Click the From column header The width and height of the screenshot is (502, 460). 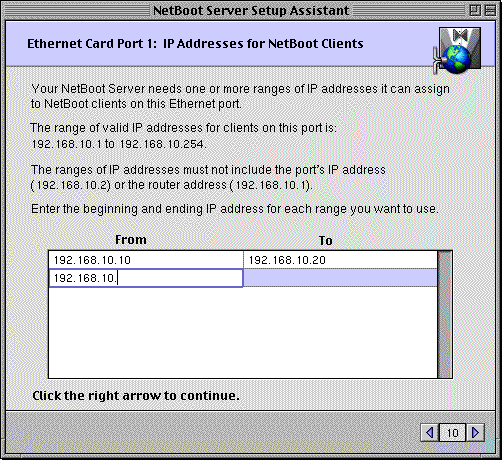click(131, 240)
